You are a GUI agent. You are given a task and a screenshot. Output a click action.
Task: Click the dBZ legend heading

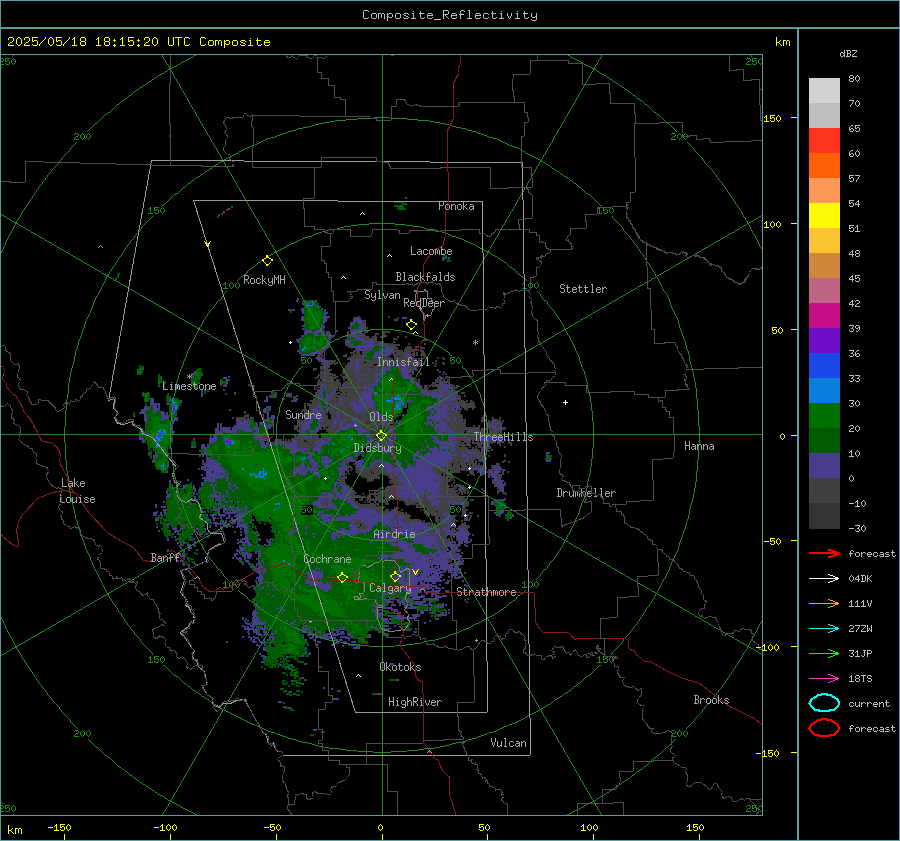(848, 53)
